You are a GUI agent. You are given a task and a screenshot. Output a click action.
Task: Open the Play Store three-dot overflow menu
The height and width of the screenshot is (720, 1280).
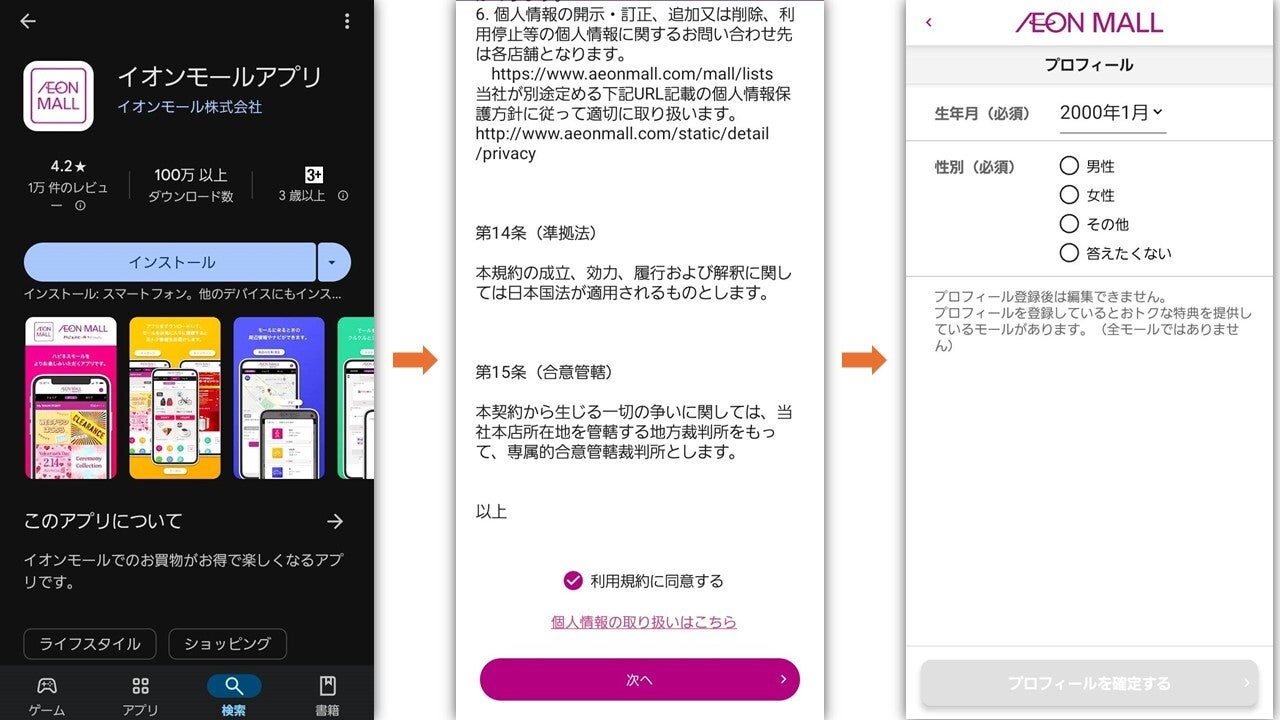tap(346, 21)
